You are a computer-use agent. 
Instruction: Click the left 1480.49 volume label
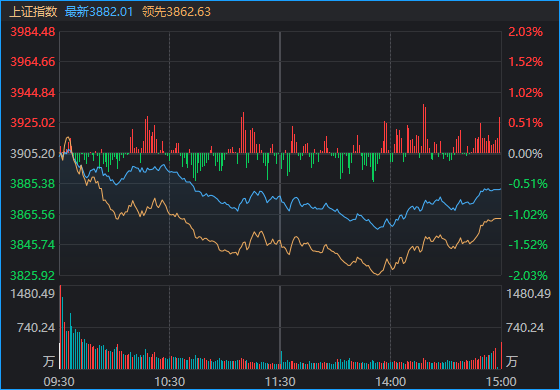pos(33,294)
